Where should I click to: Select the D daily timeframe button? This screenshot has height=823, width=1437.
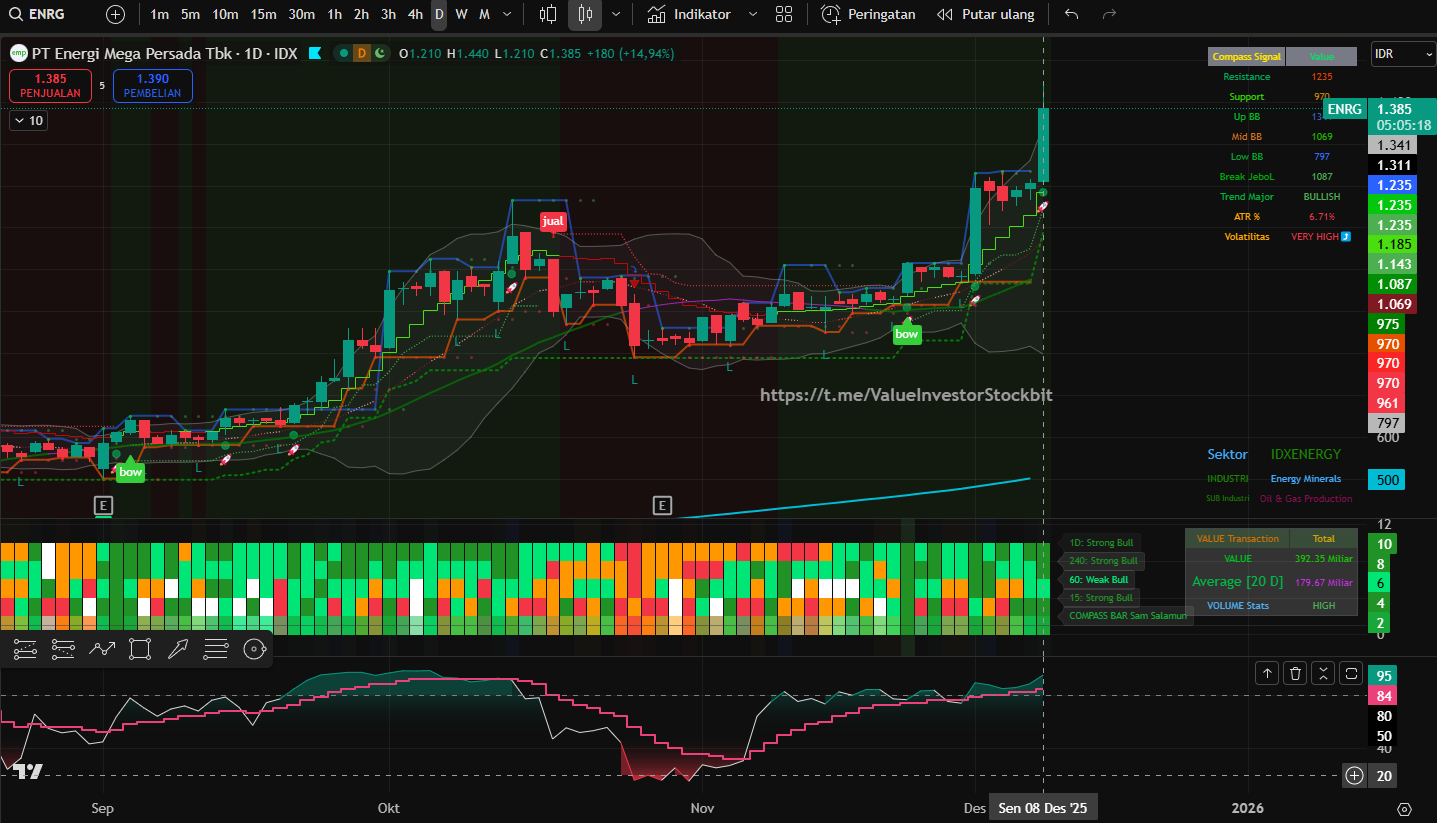[x=439, y=14]
